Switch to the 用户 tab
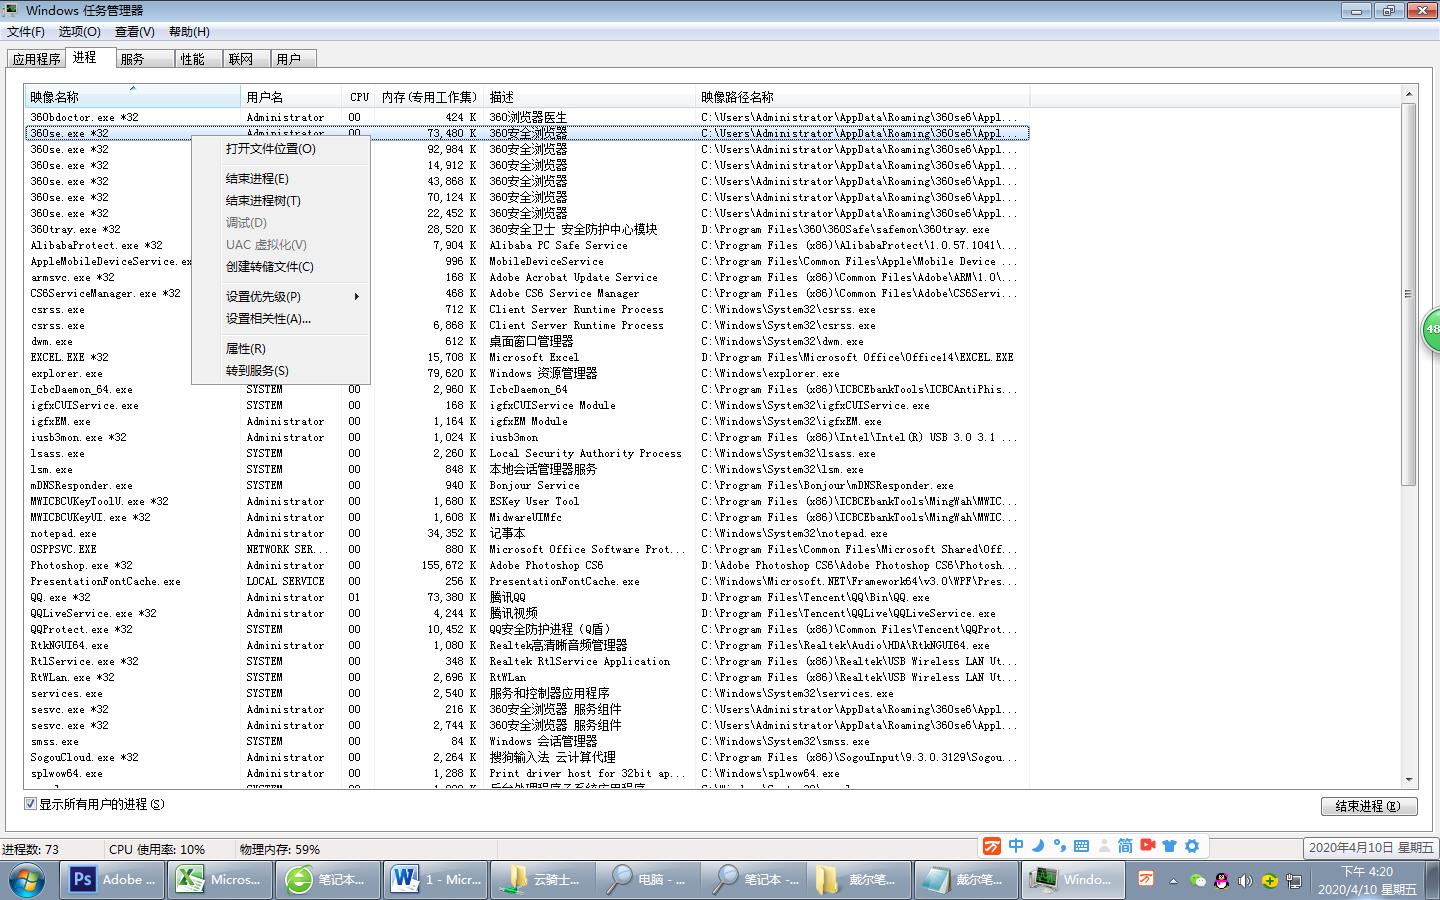This screenshot has height=900, width=1440. point(294,59)
